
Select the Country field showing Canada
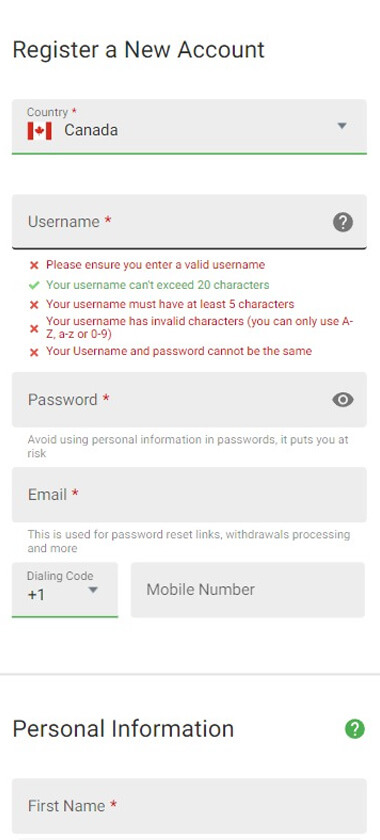(x=189, y=127)
